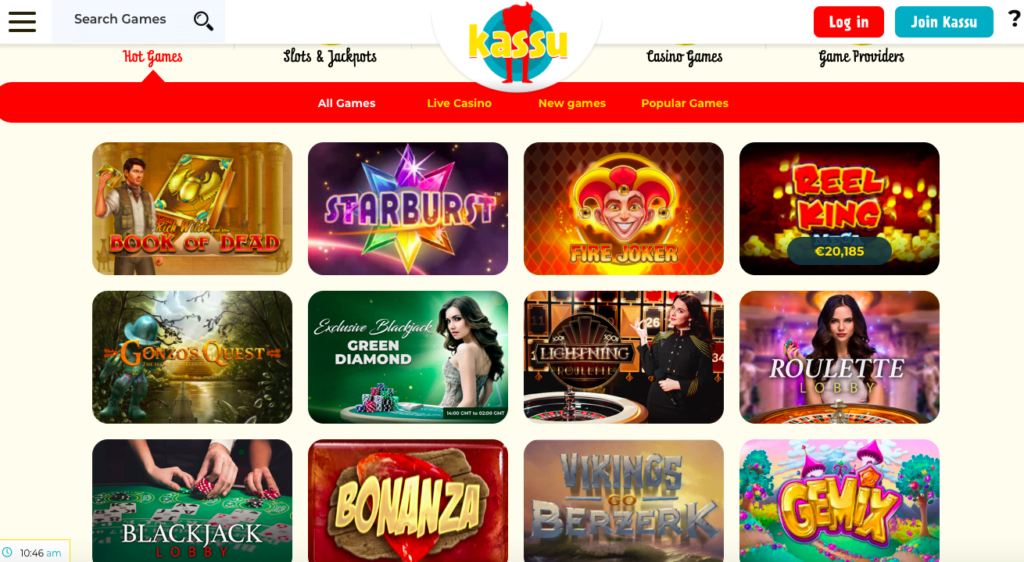
Task: Open the question mark help icon
Action: tap(1014, 19)
